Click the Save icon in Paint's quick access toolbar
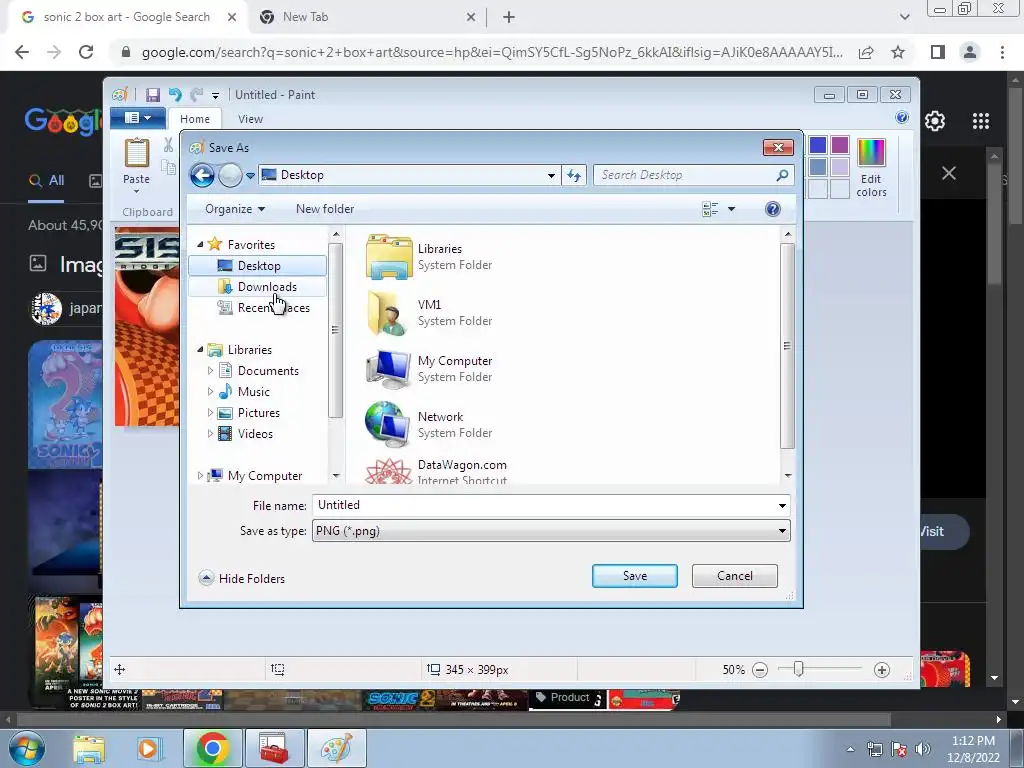Viewport: 1024px width, 768px height. coord(153,95)
